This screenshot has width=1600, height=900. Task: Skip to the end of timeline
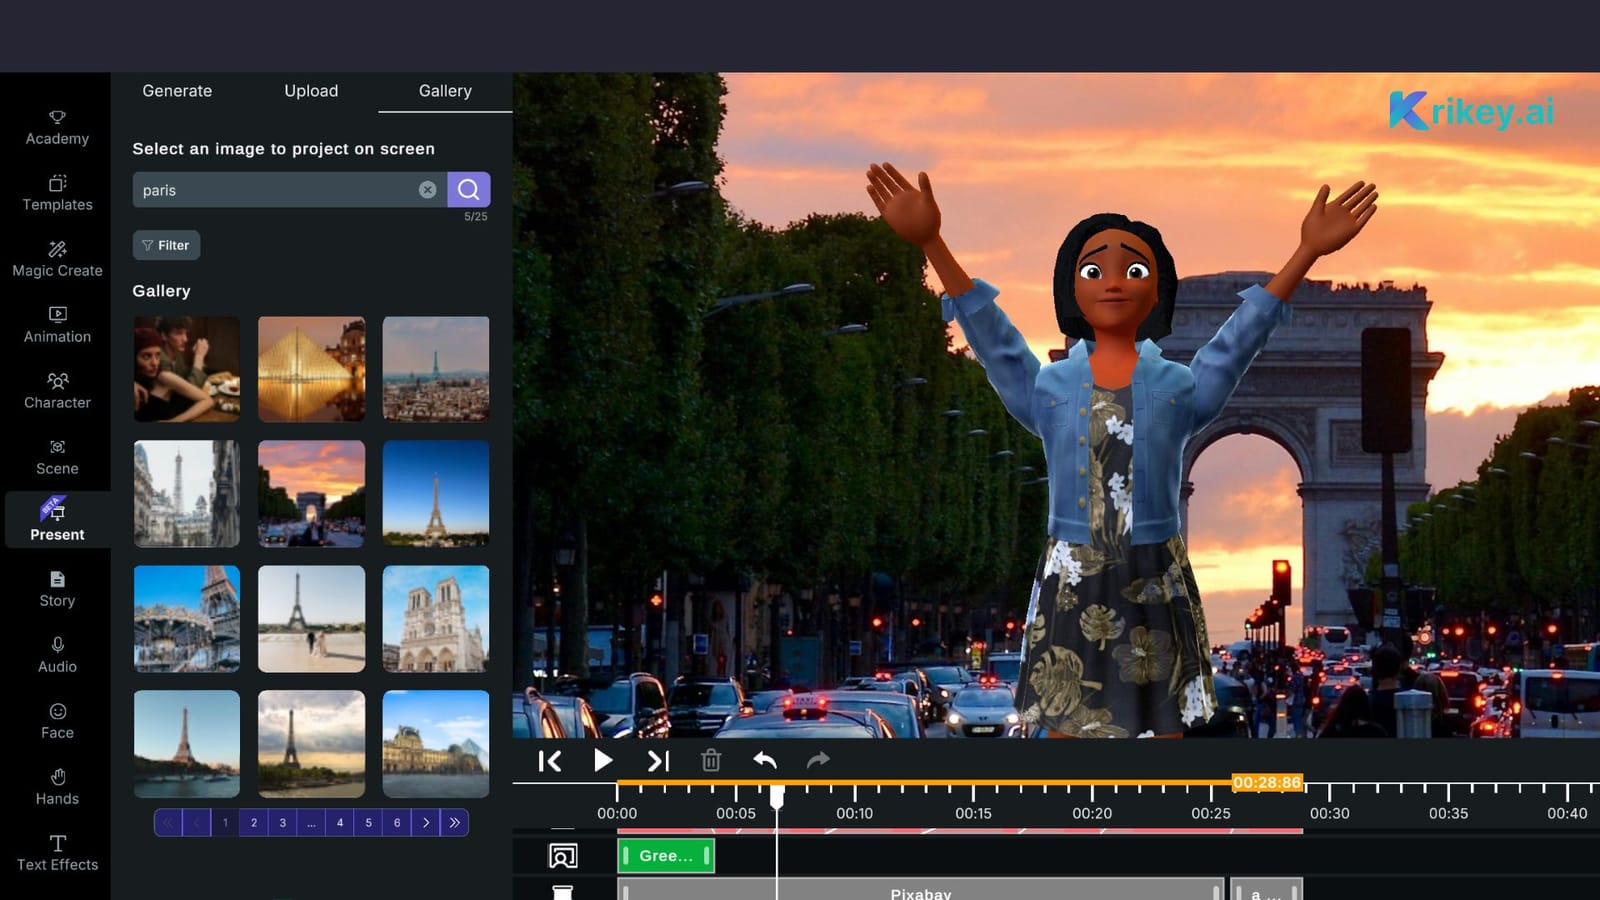pos(657,761)
